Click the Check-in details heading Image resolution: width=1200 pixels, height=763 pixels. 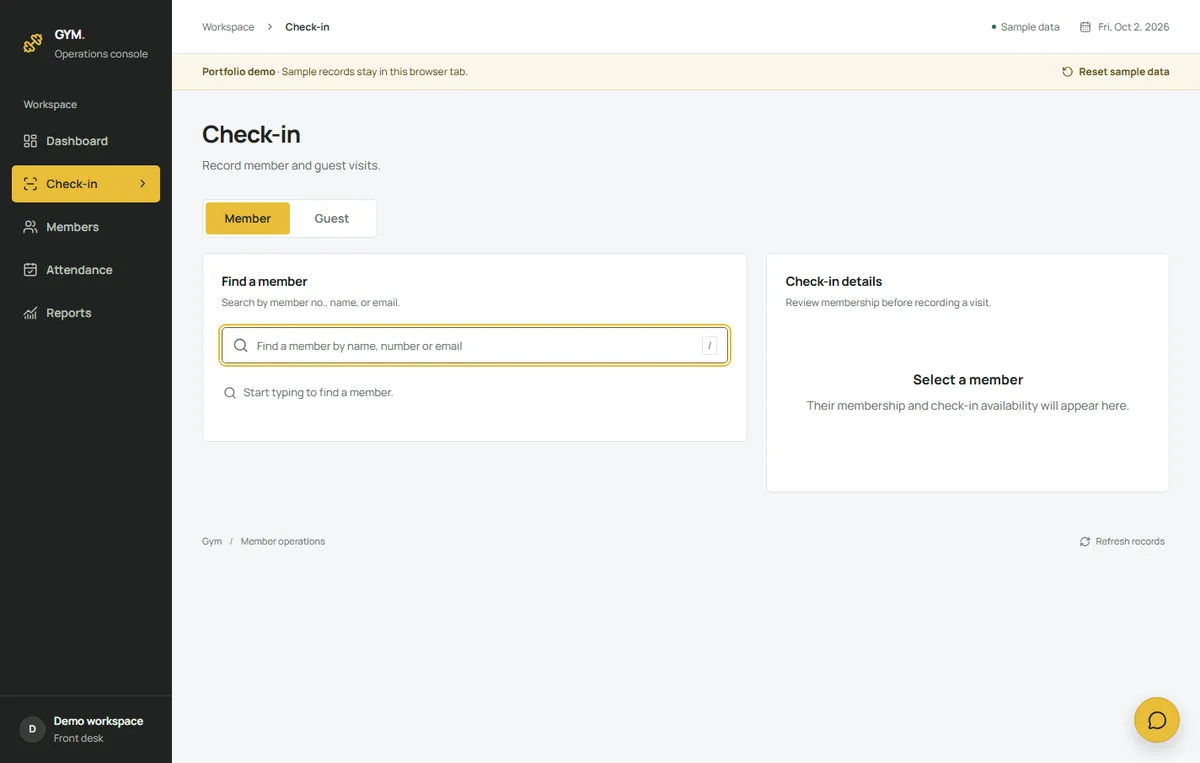[x=834, y=282]
